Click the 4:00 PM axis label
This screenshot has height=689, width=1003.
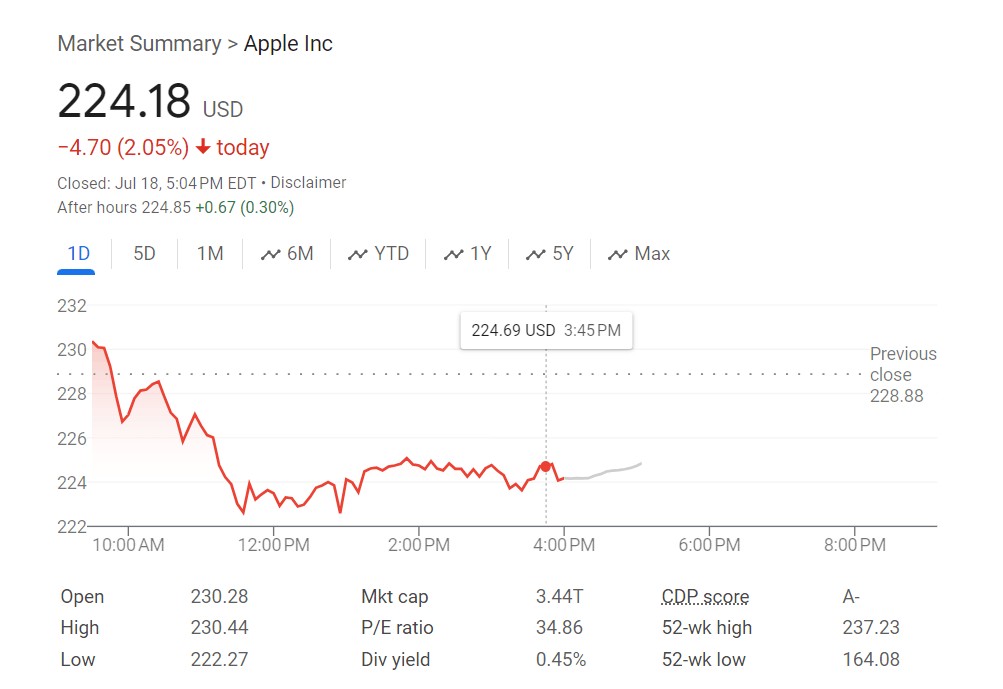[564, 545]
